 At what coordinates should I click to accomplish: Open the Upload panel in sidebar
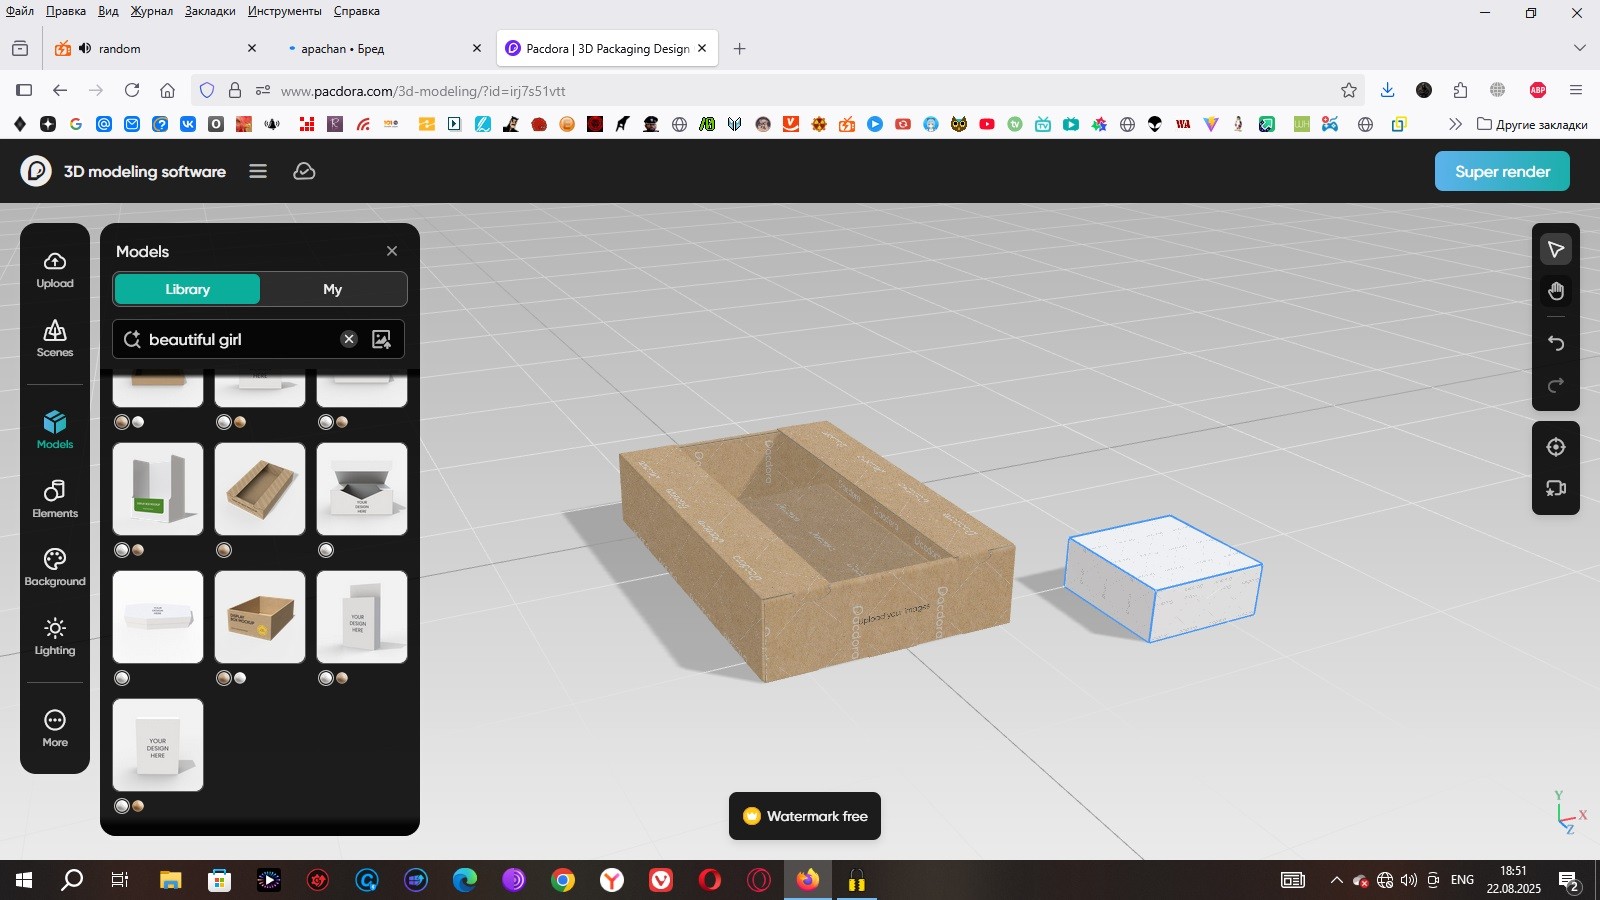(55, 270)
